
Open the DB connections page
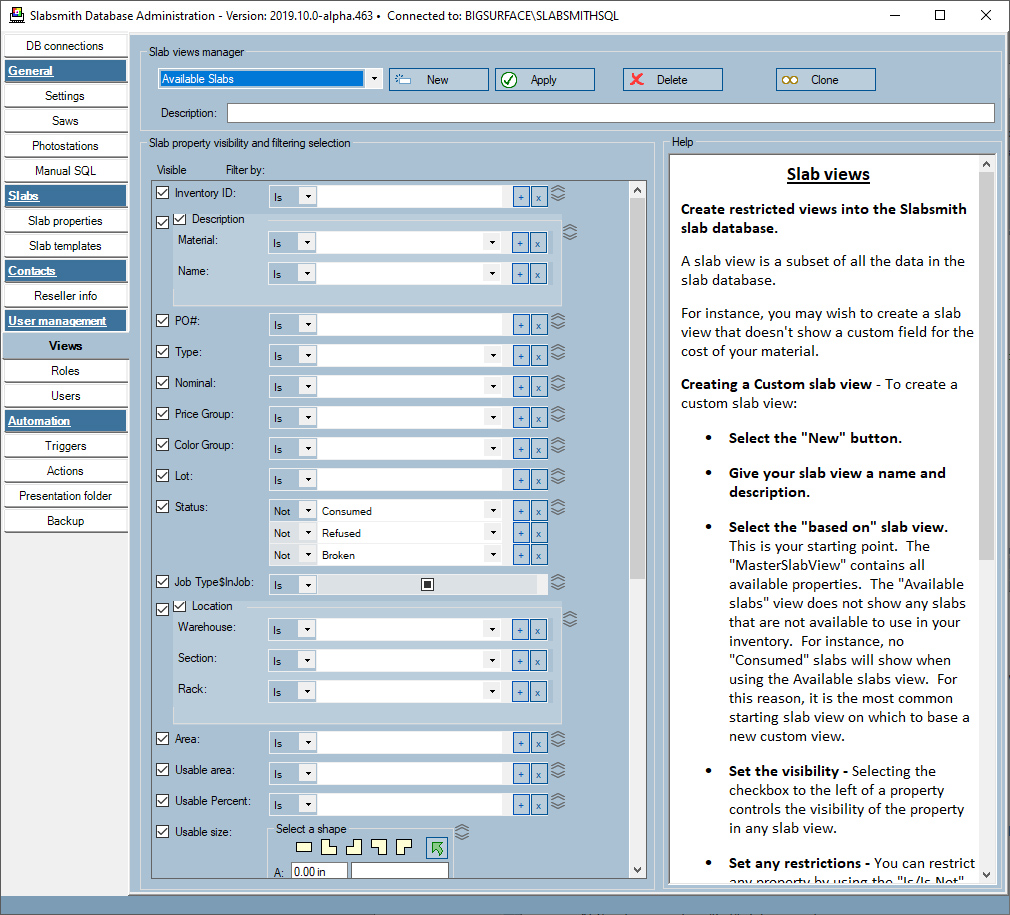pyautogui.click(x=65, y=46)
